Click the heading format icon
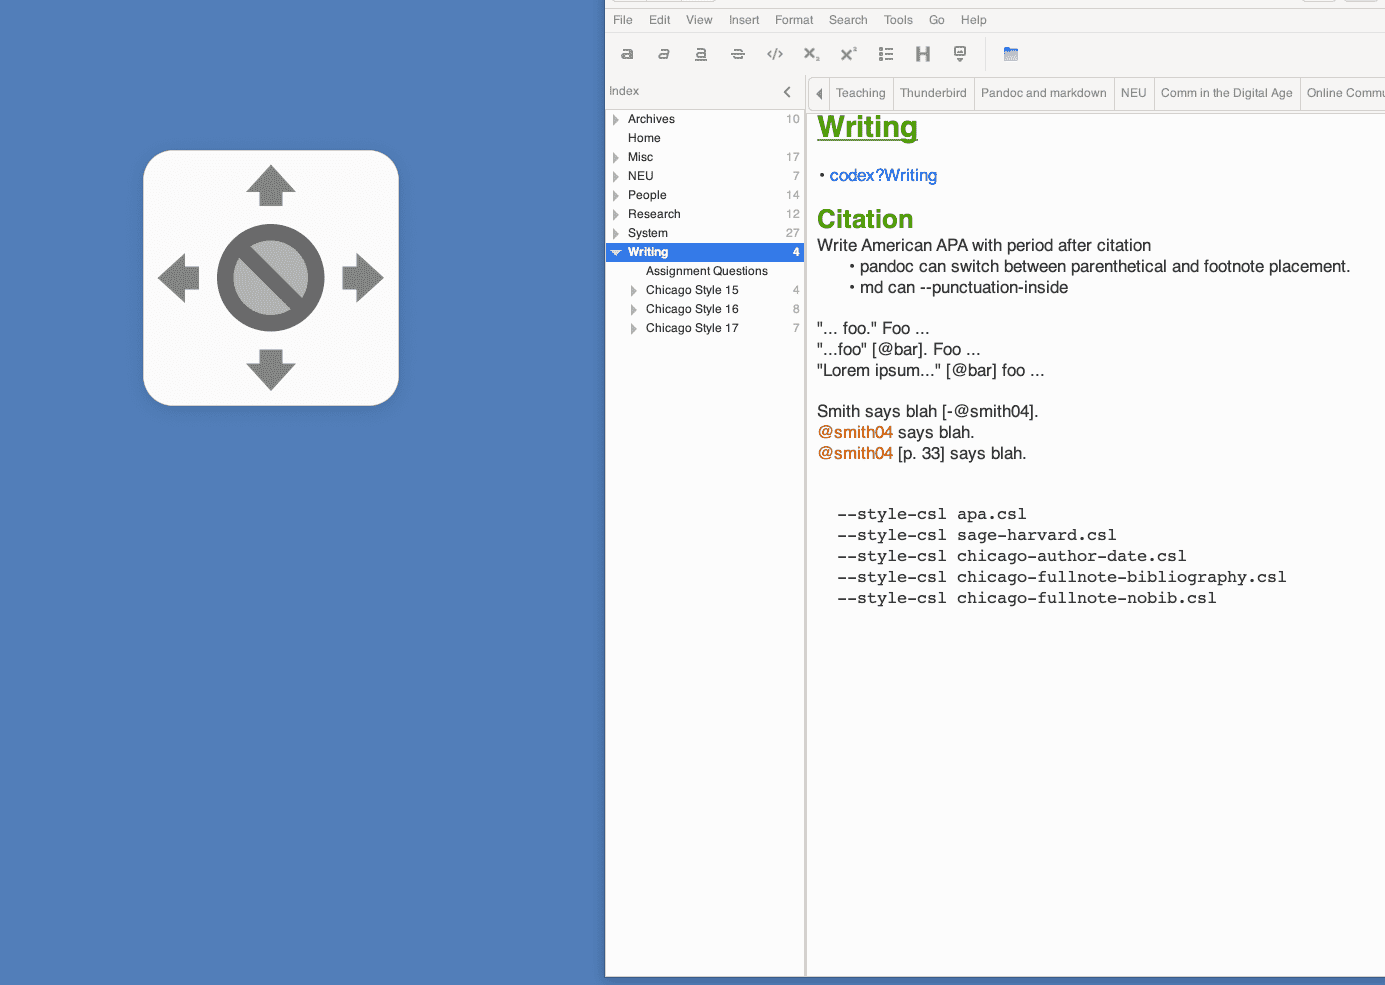This screenshot has height=985, width=1385. coord(923,54)
